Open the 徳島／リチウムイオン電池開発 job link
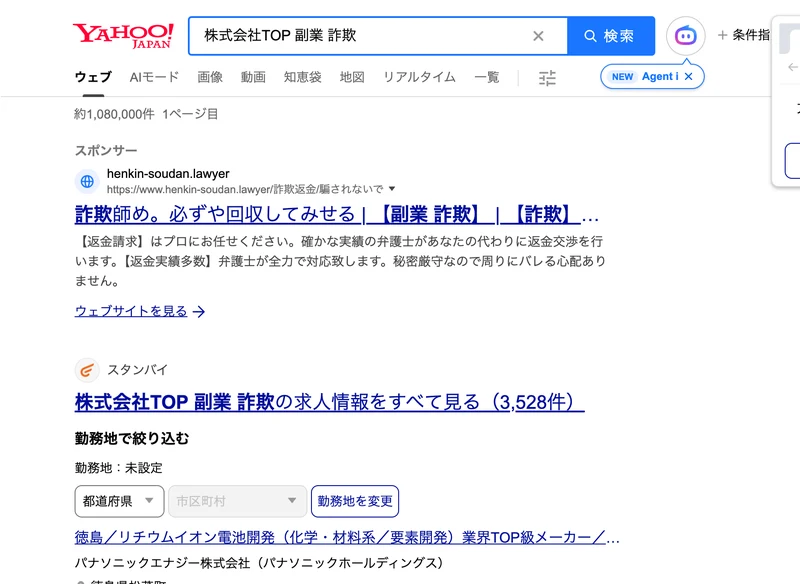 pos(347,538)
